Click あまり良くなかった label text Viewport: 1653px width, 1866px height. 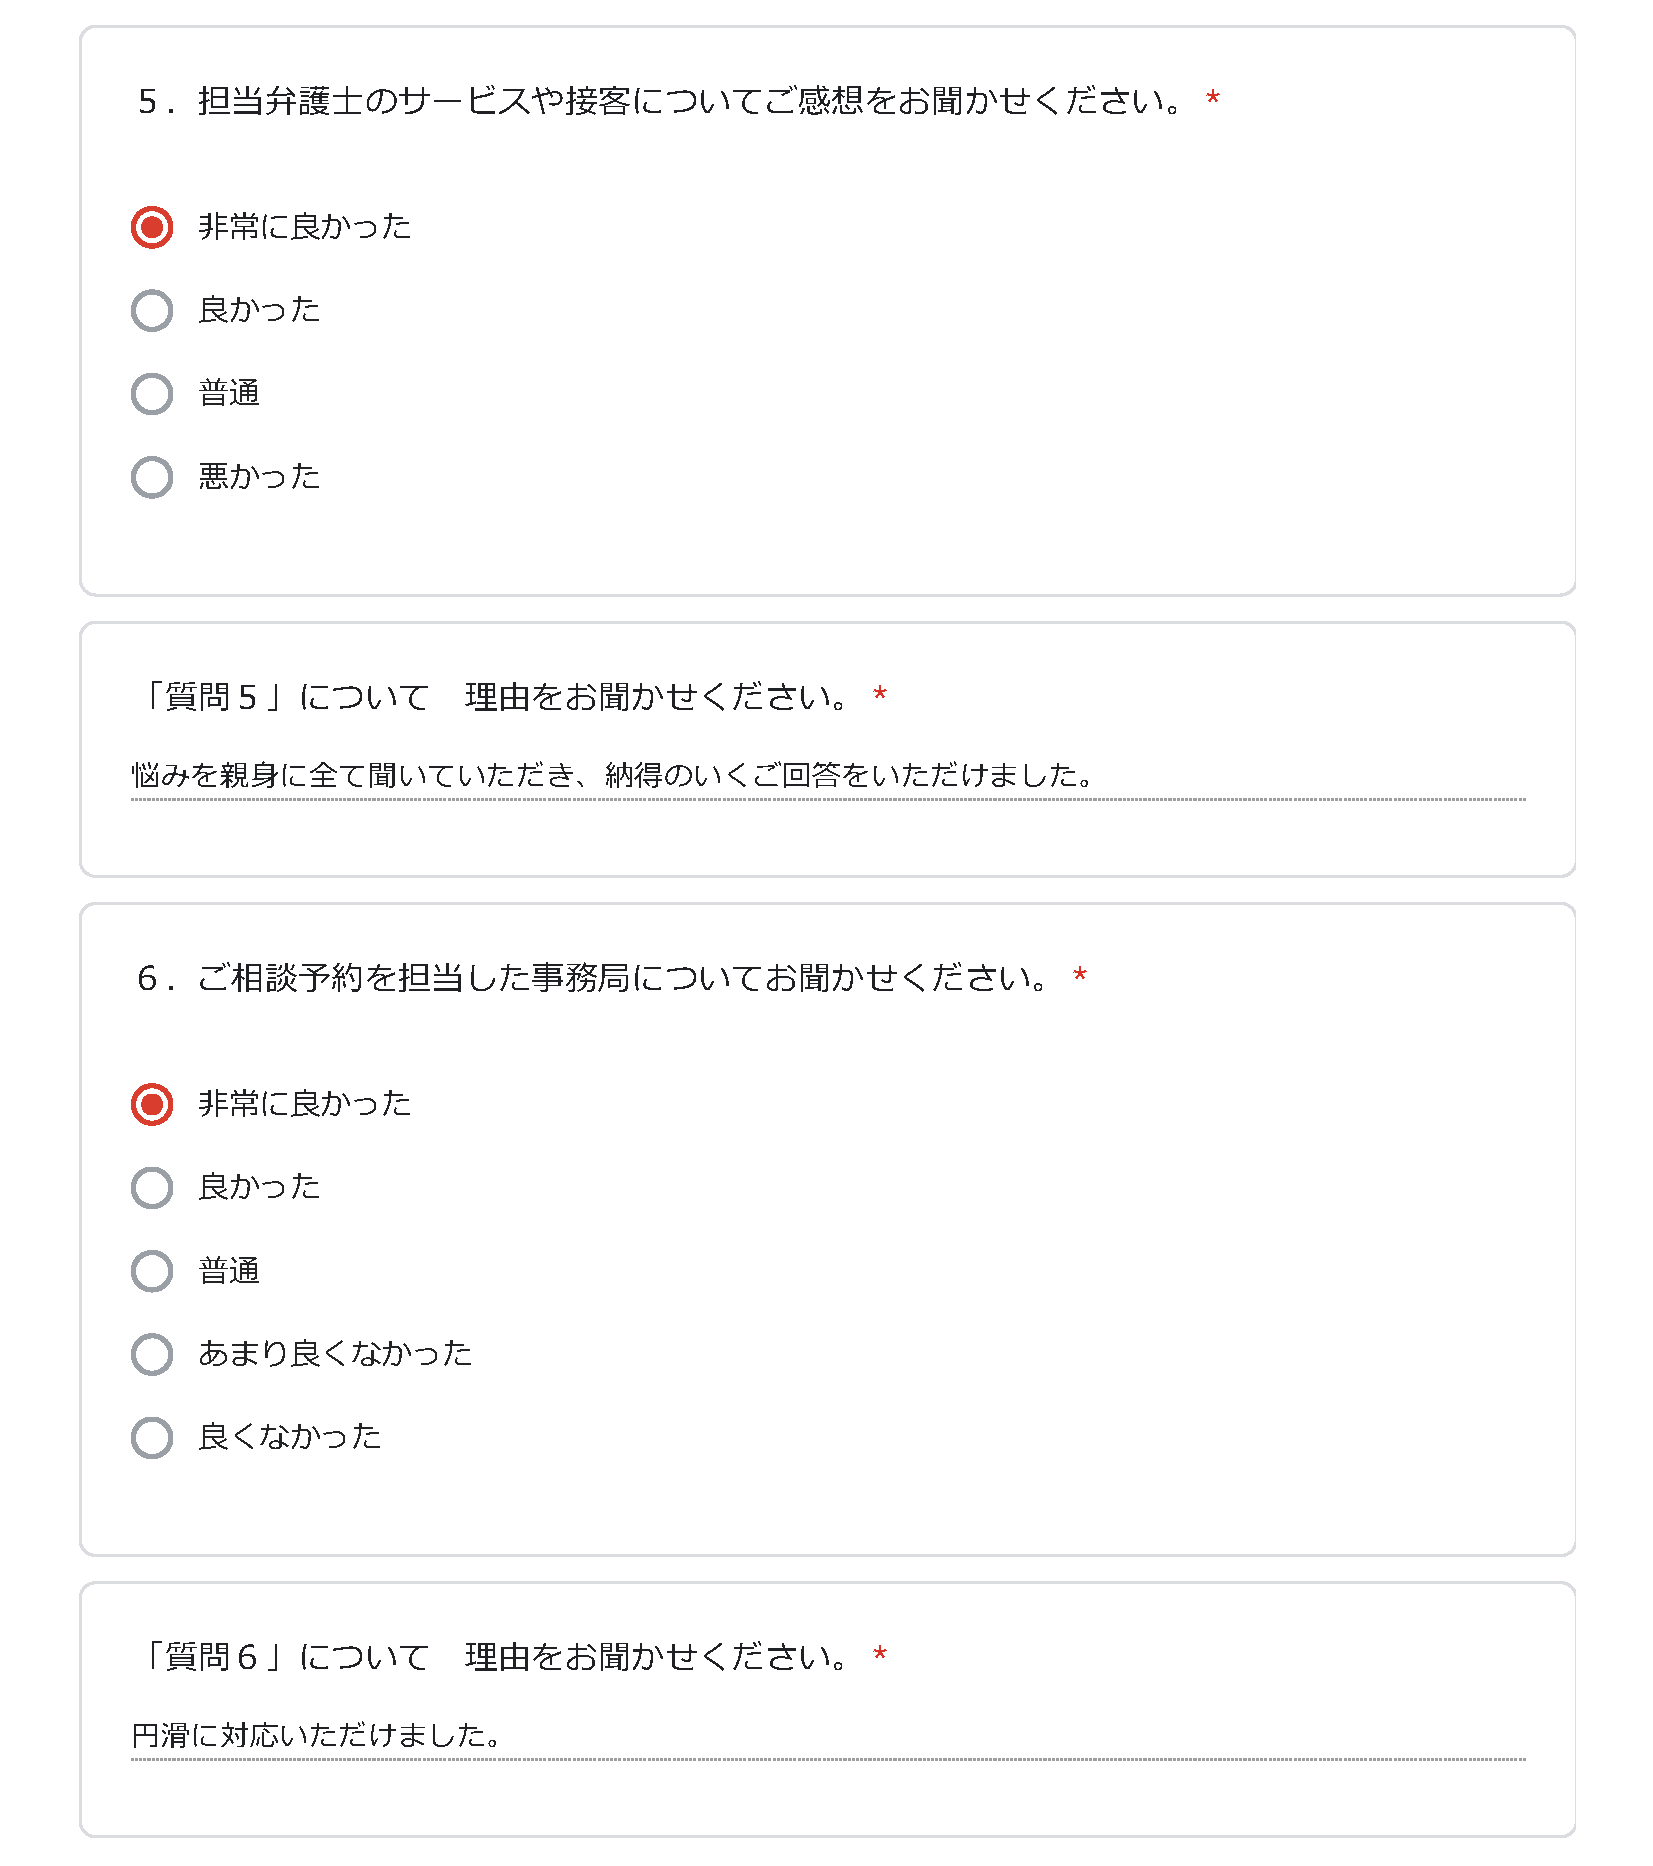coord(335,1354)
